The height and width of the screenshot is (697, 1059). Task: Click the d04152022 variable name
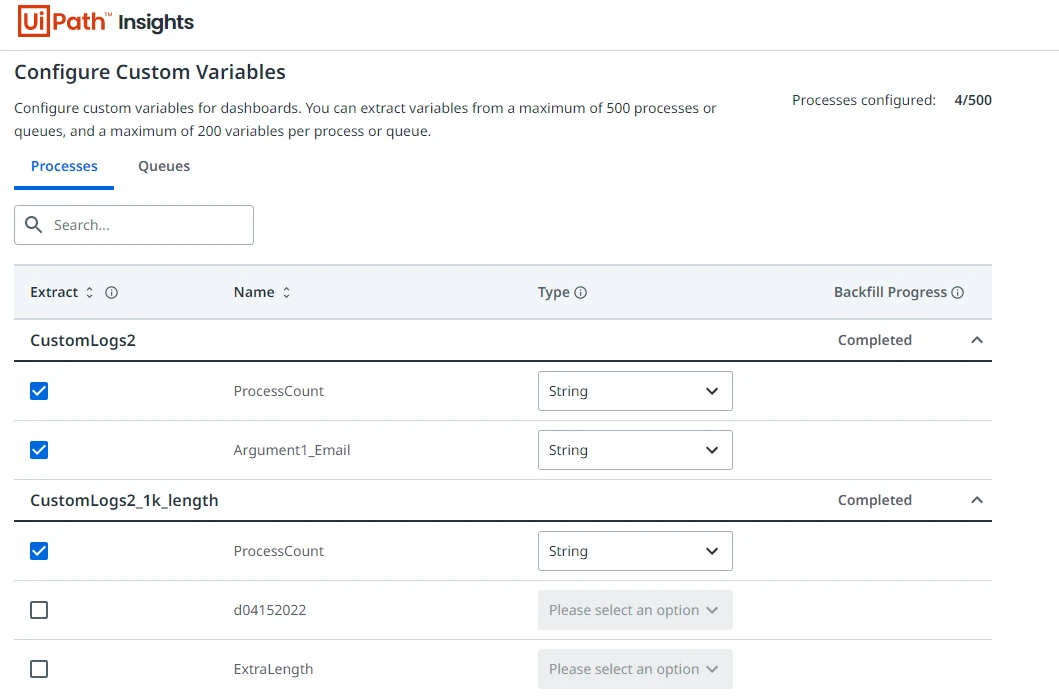(269, 611)
